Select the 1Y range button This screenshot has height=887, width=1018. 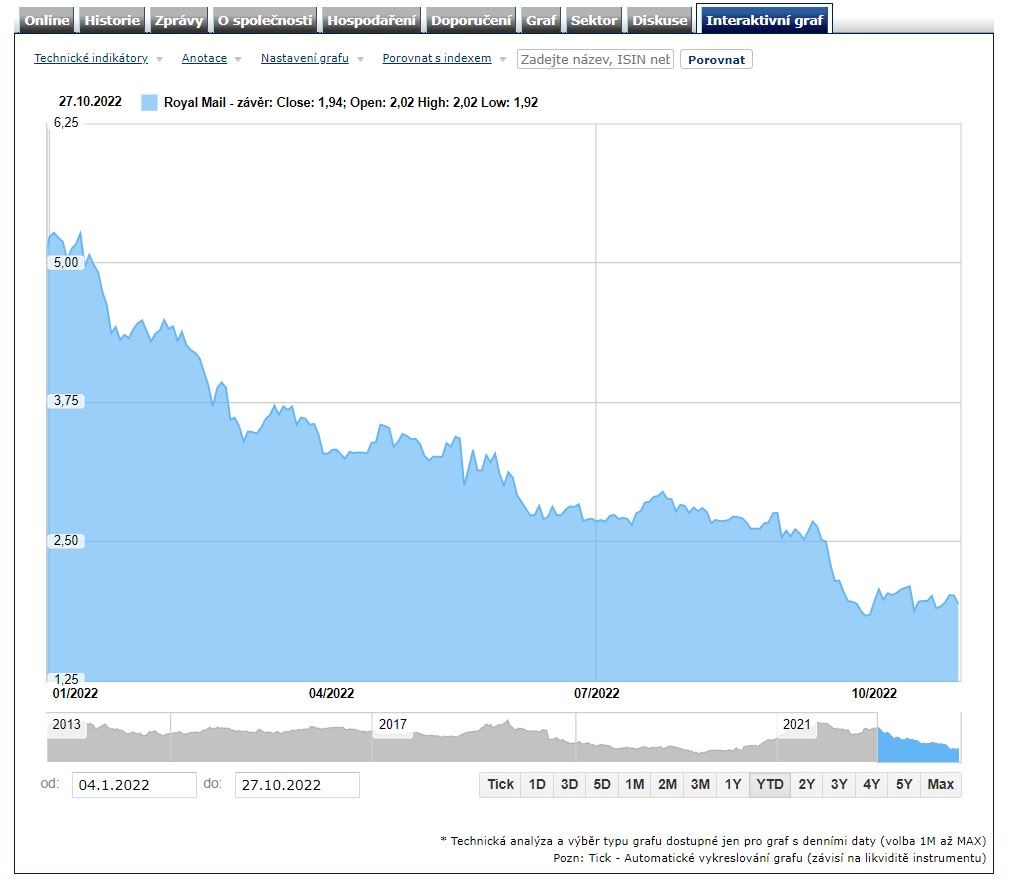[733, 784]
